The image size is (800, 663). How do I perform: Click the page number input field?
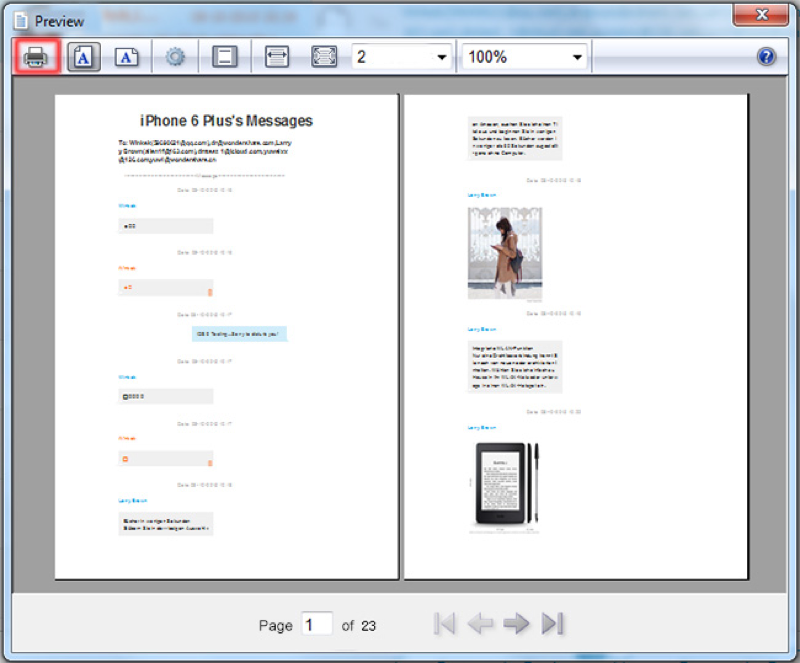pyautogui.click(x=317, y=624)
